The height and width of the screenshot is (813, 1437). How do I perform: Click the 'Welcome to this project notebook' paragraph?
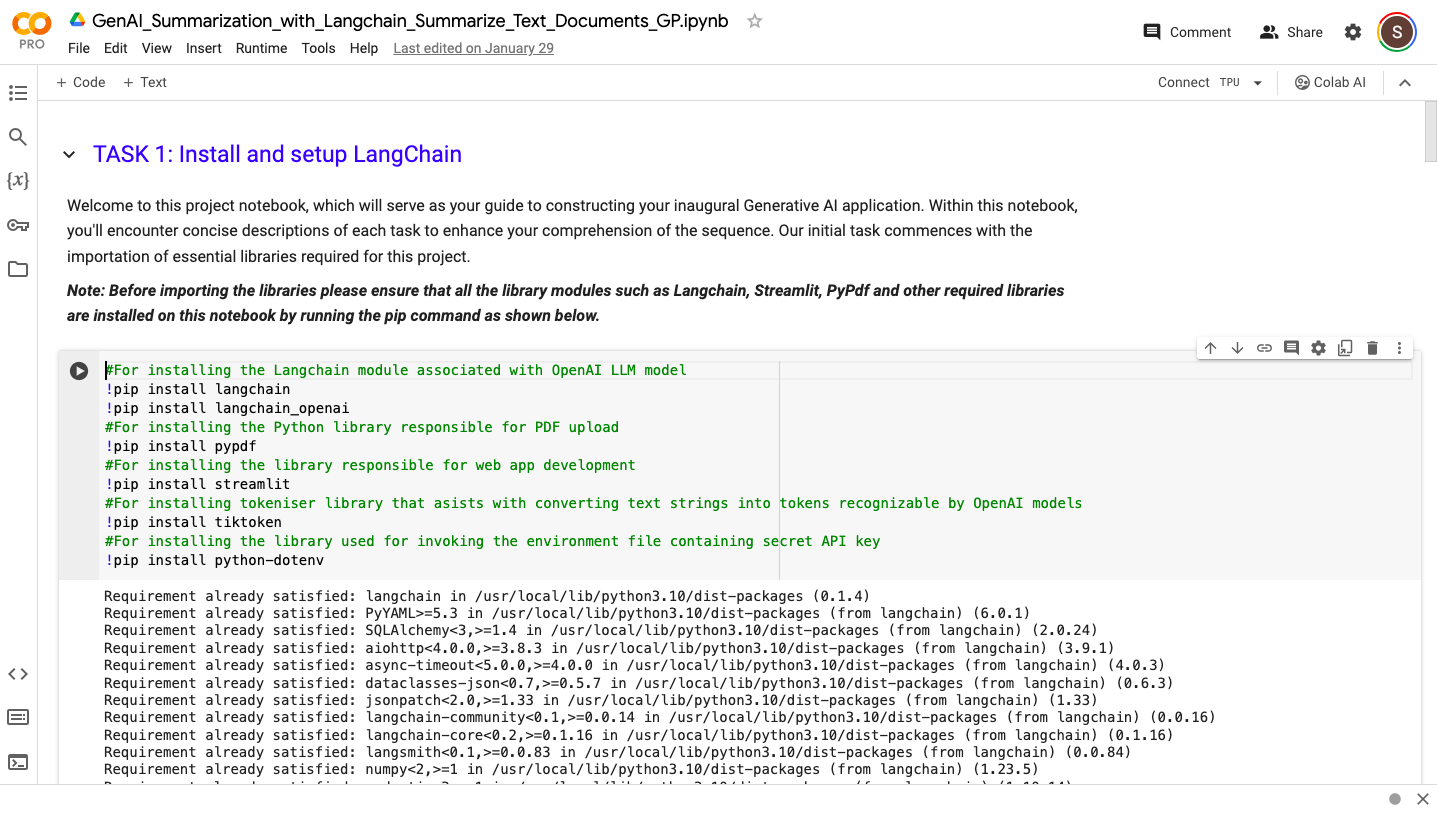(x=572, y=231)
